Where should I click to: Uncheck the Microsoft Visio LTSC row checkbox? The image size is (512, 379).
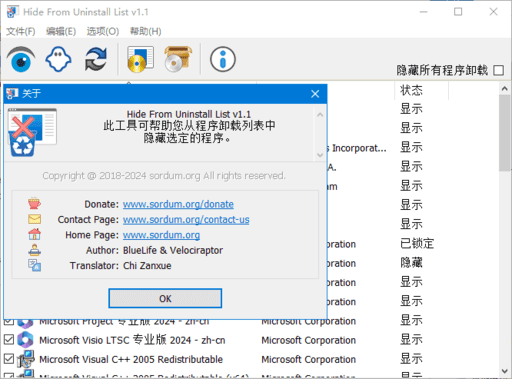[x=9, y=340]
